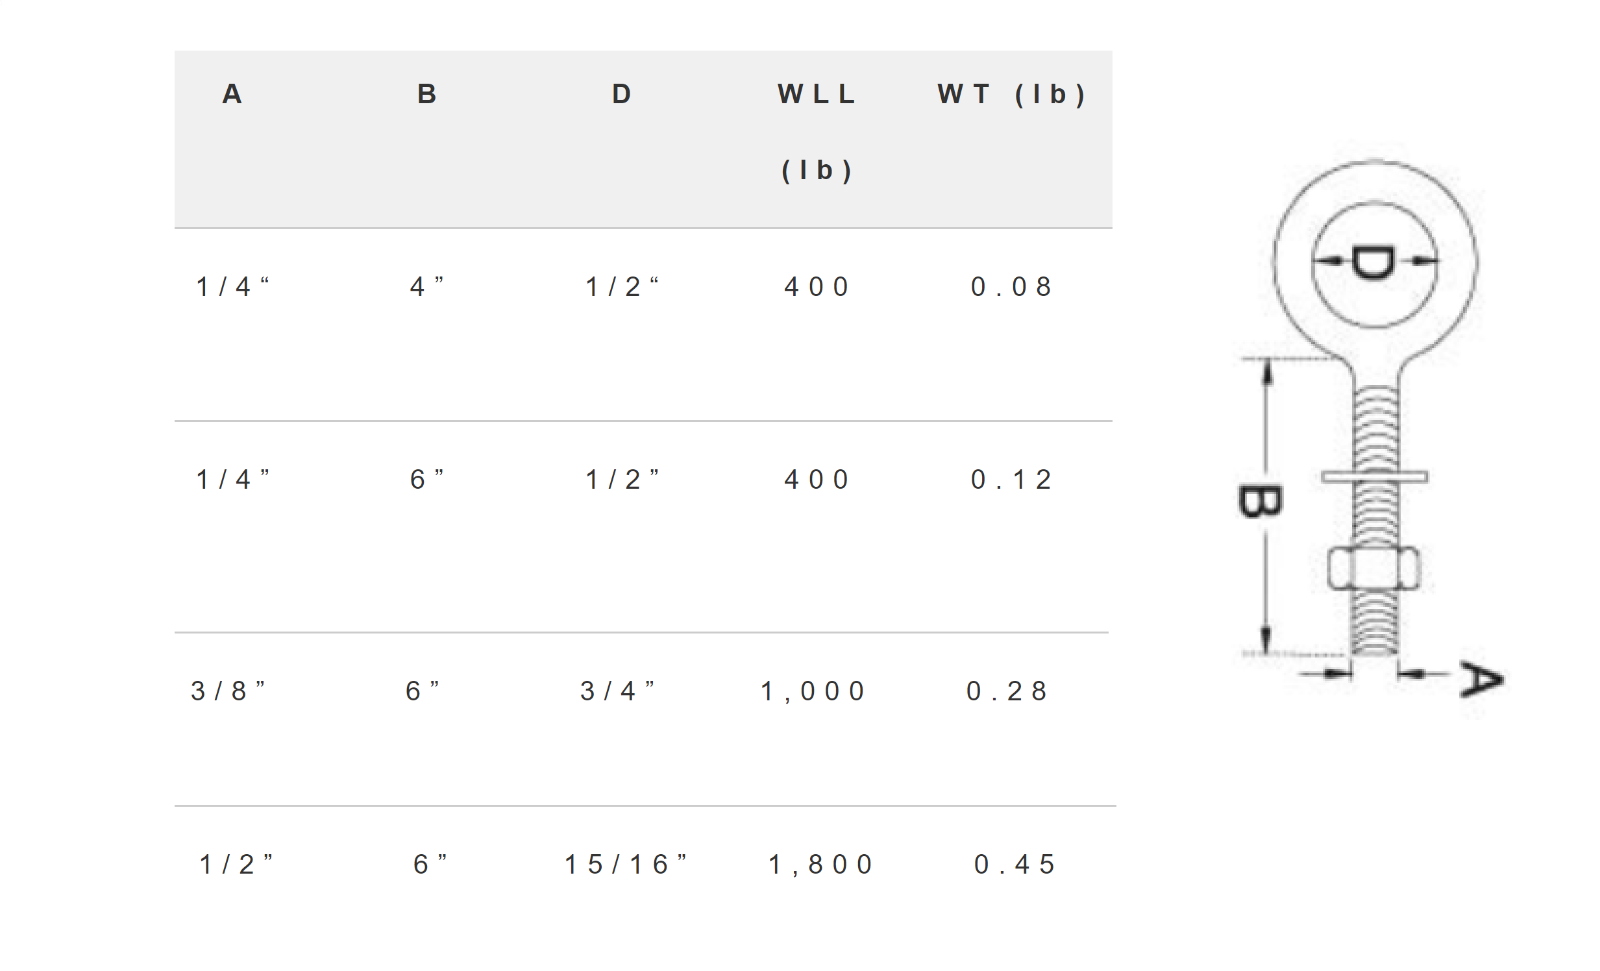Select the 15/16" eye diameter cell
This screenshot has width=1600, height=971.
tap(626, 864)
